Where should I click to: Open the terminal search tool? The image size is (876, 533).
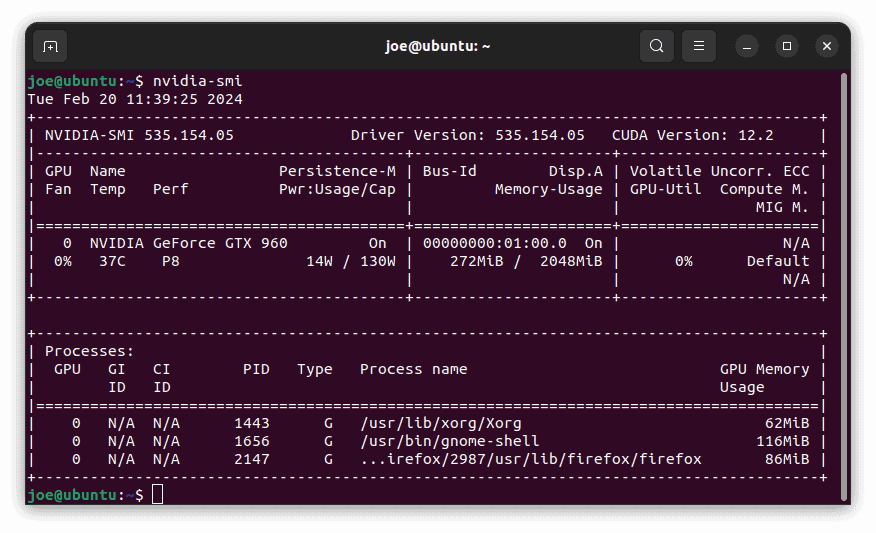[656, 46]
